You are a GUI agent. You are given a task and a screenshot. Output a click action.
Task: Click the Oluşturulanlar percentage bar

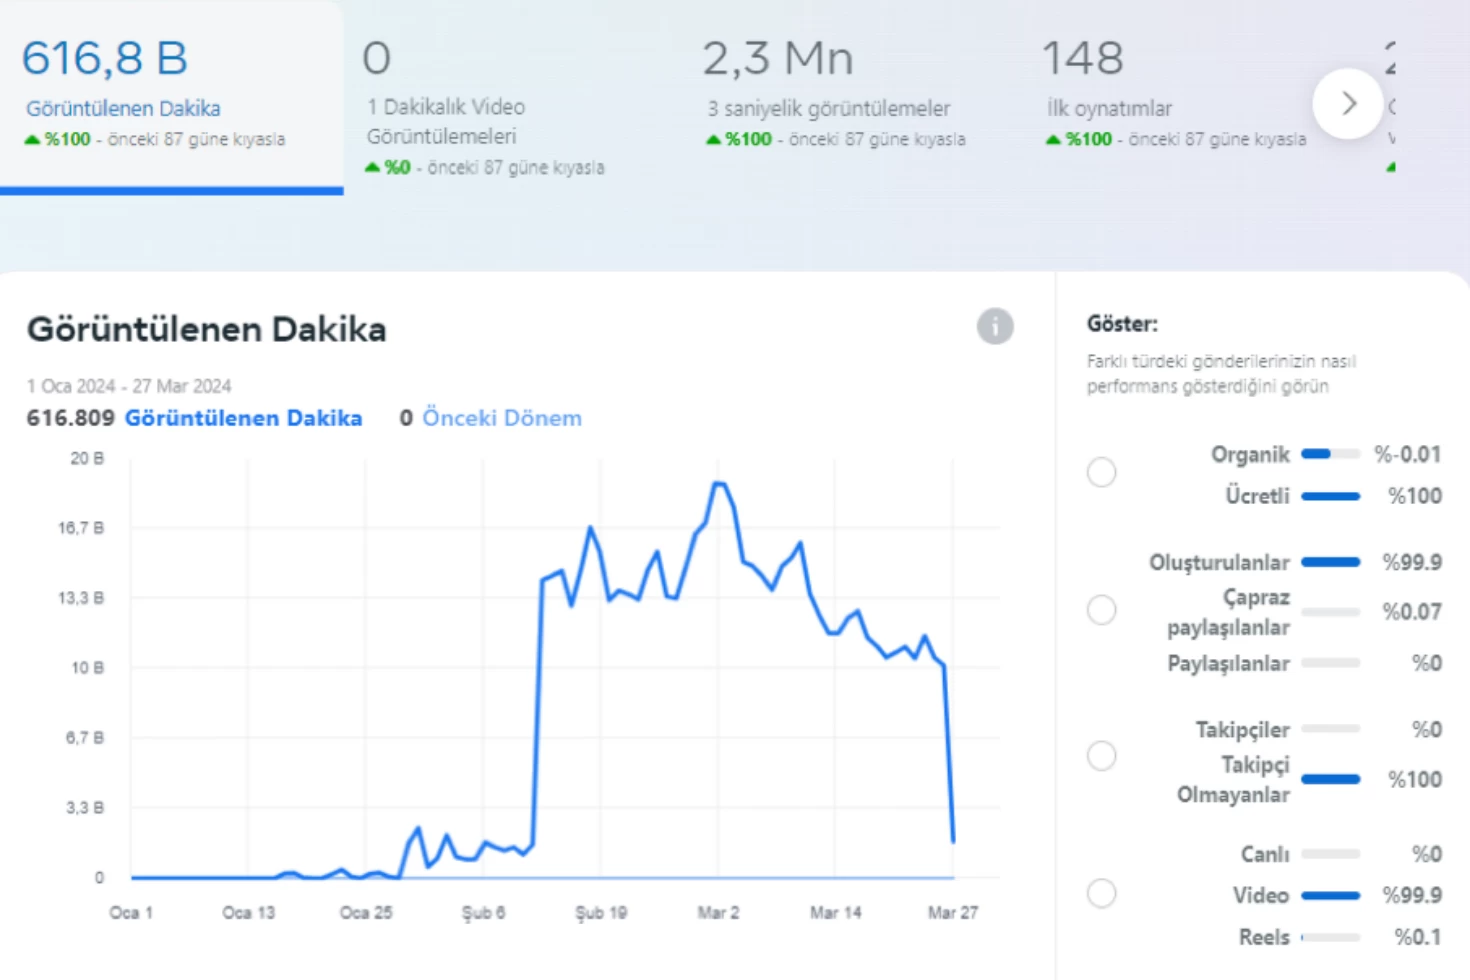pos(1330,562)
